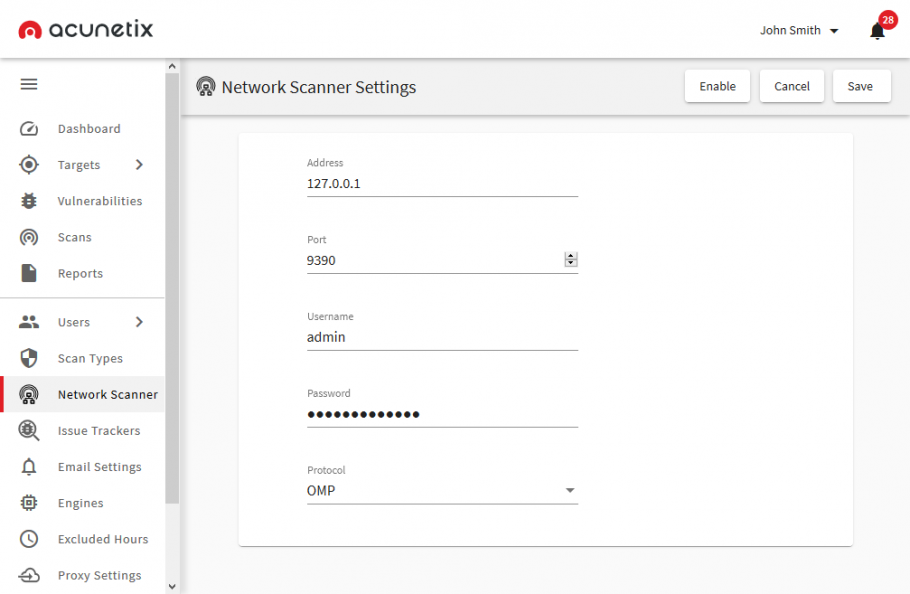Click the Vulnerabilities bug icon
This screenshot has height=594, width=910.
click(x=29, y=201)
